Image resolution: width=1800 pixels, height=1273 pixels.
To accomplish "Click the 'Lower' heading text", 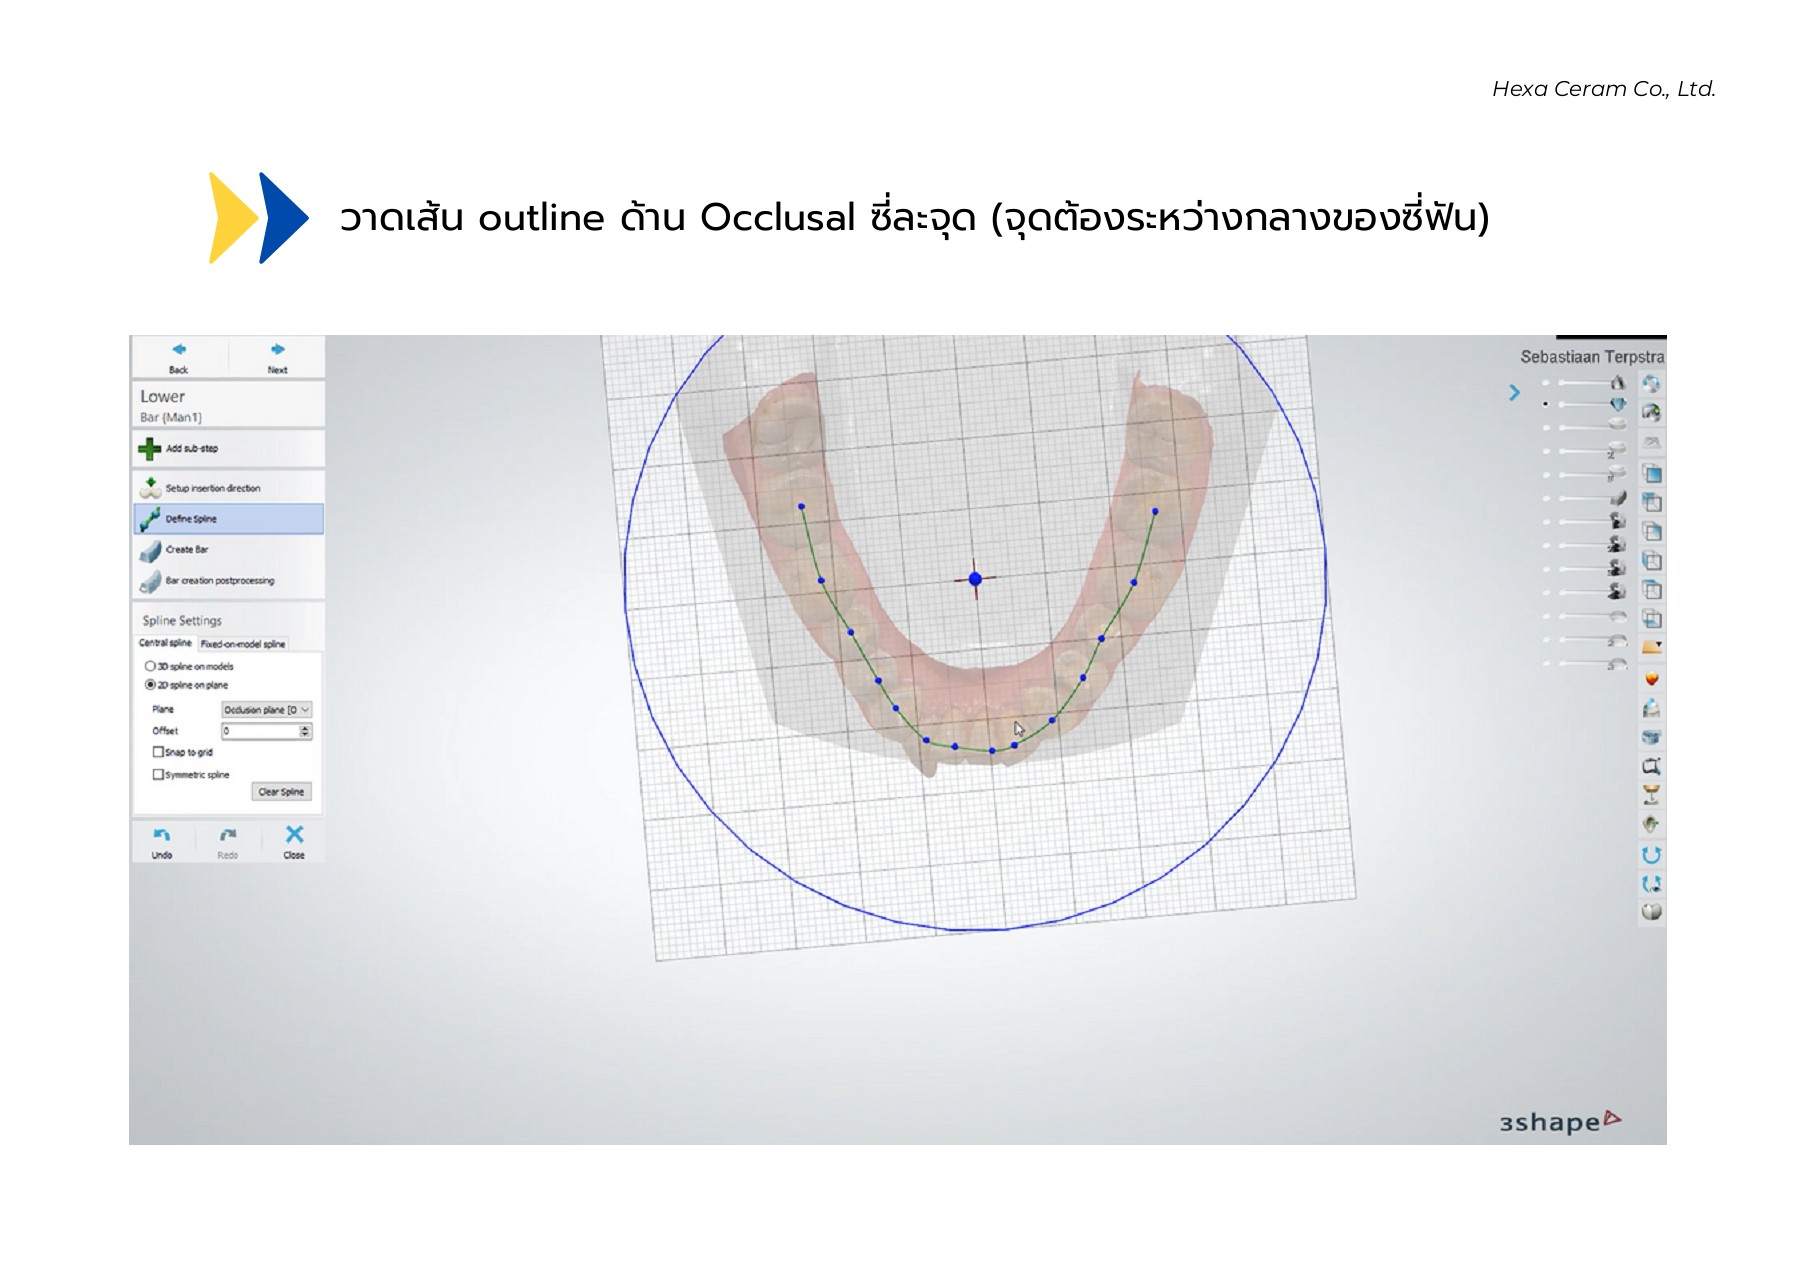I will pos(162,397).
